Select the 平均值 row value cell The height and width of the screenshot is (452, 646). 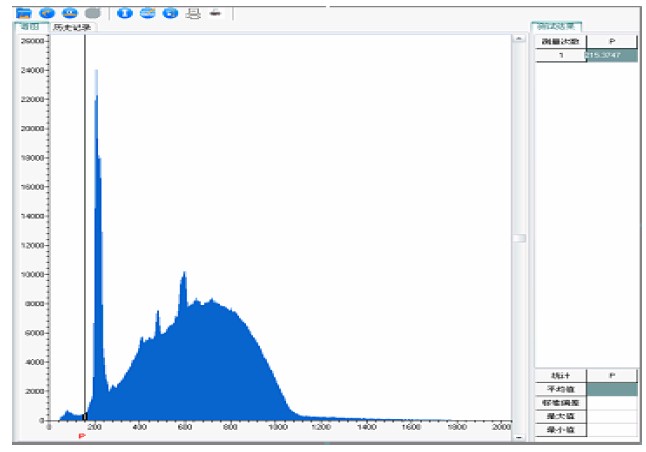pos(610,389)
